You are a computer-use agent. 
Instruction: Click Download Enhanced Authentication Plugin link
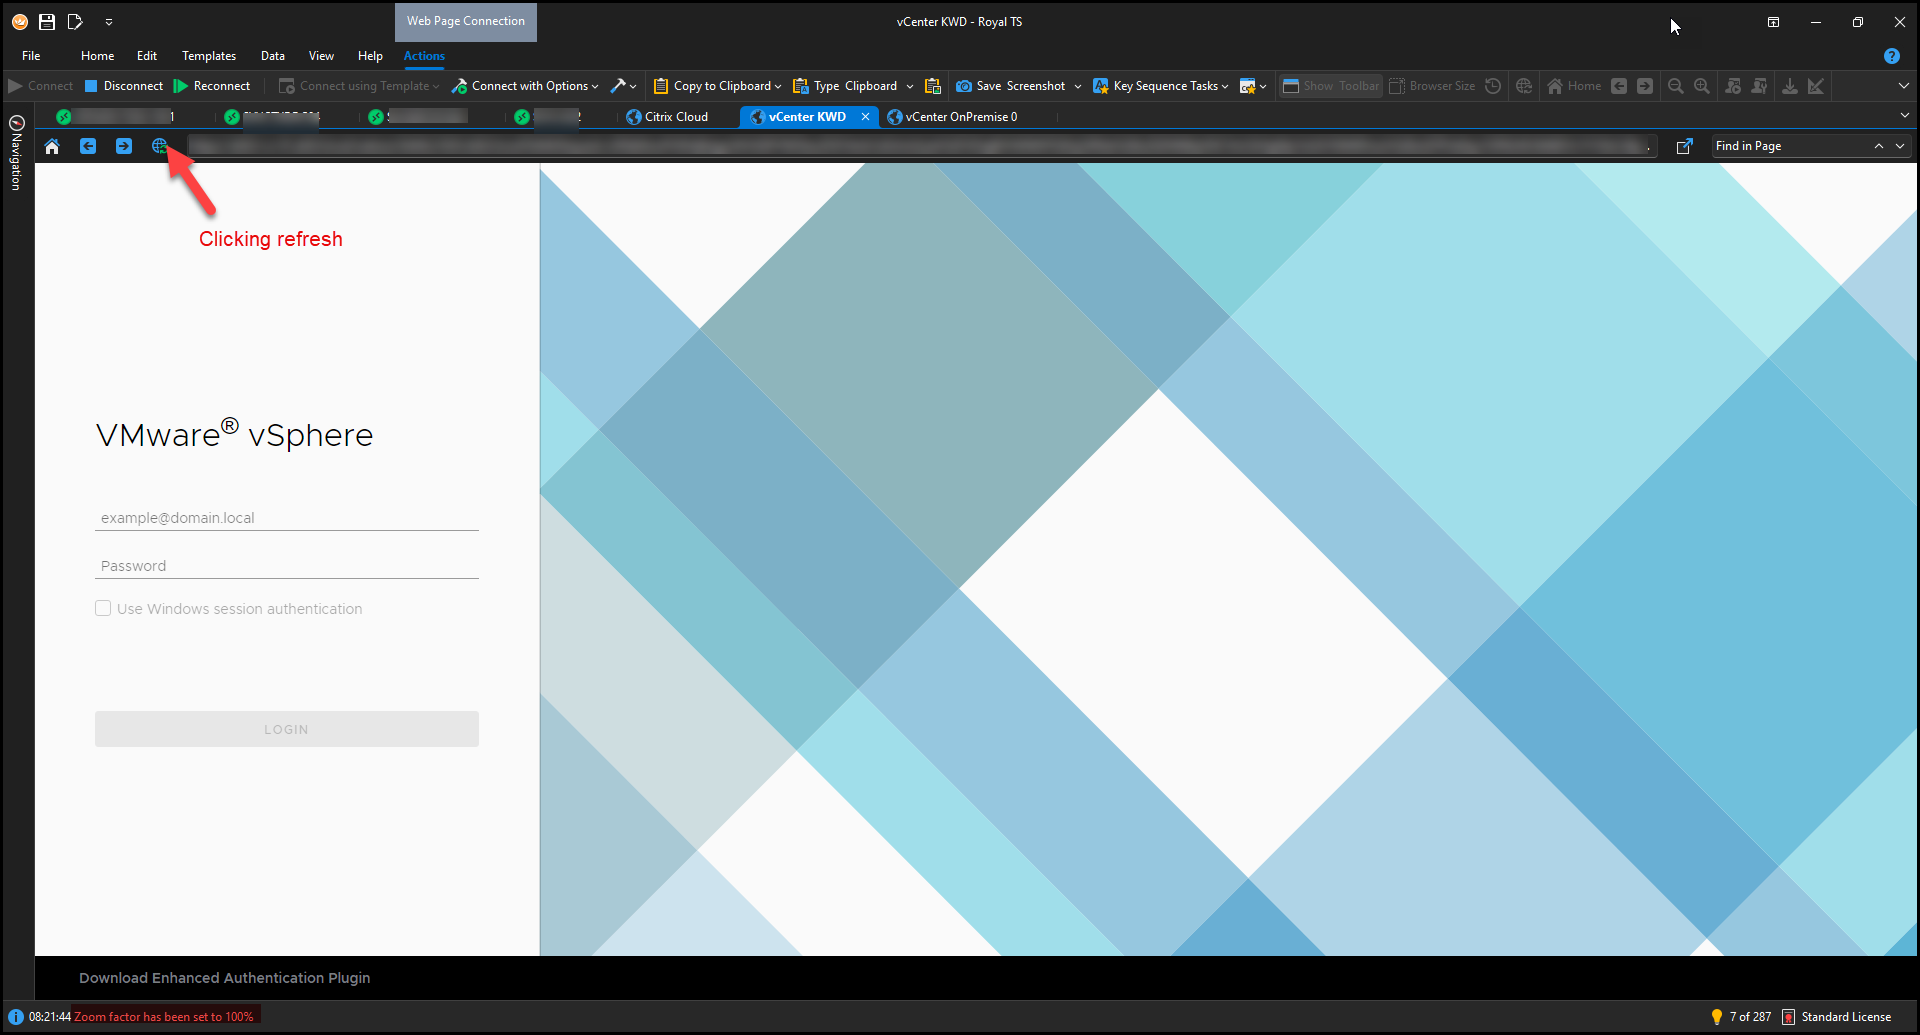tap(225, 978)
